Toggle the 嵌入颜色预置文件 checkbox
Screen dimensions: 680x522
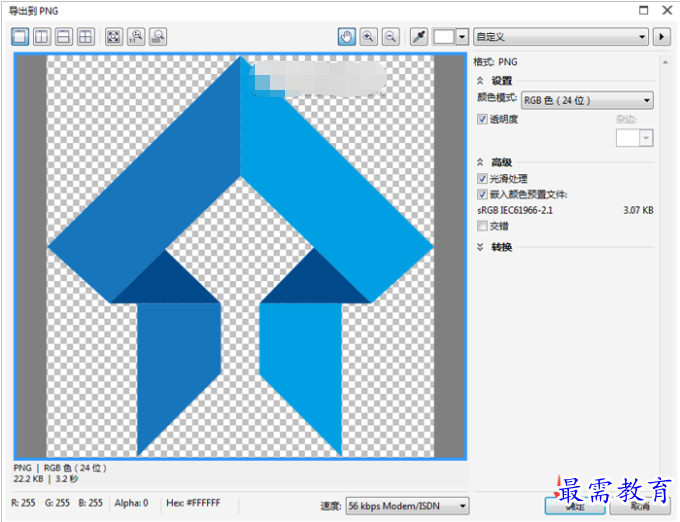(x=482, y=194)
